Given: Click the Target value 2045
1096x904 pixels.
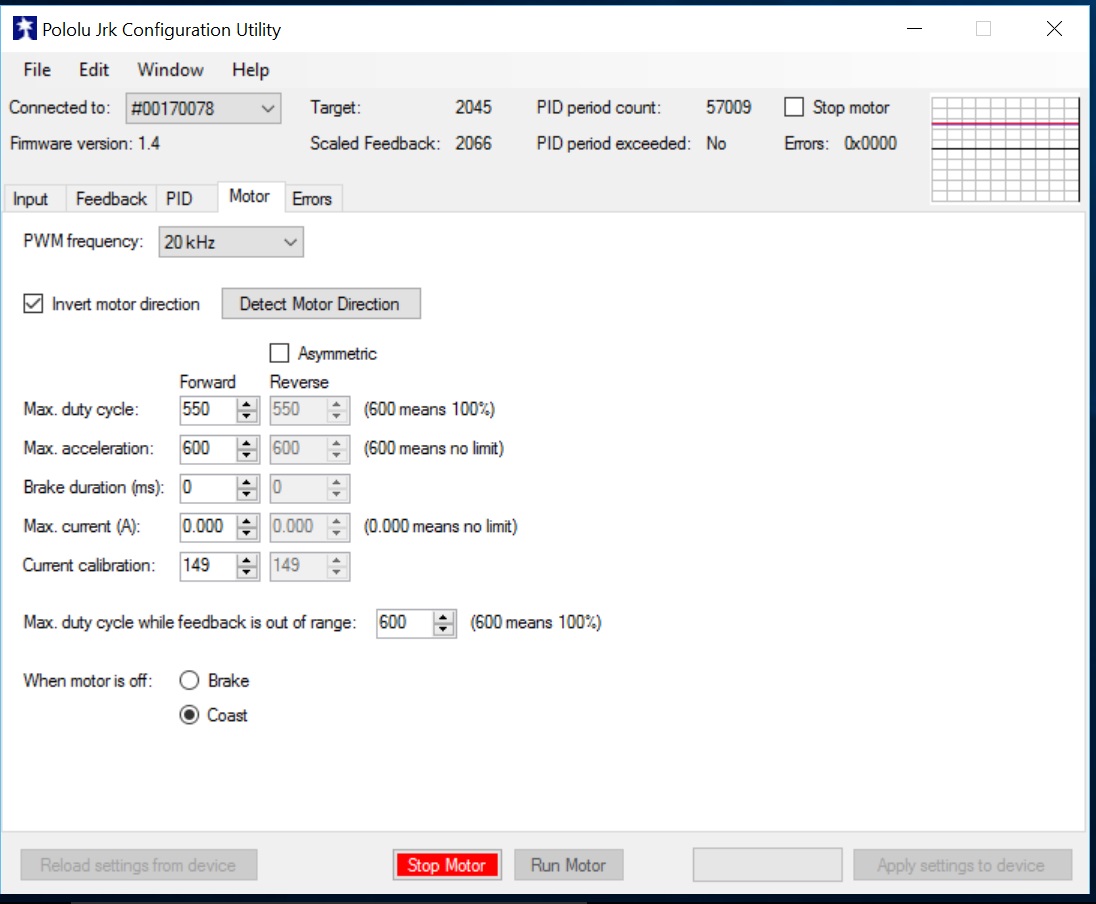Looking at the screenshot, I should [473, 108].
